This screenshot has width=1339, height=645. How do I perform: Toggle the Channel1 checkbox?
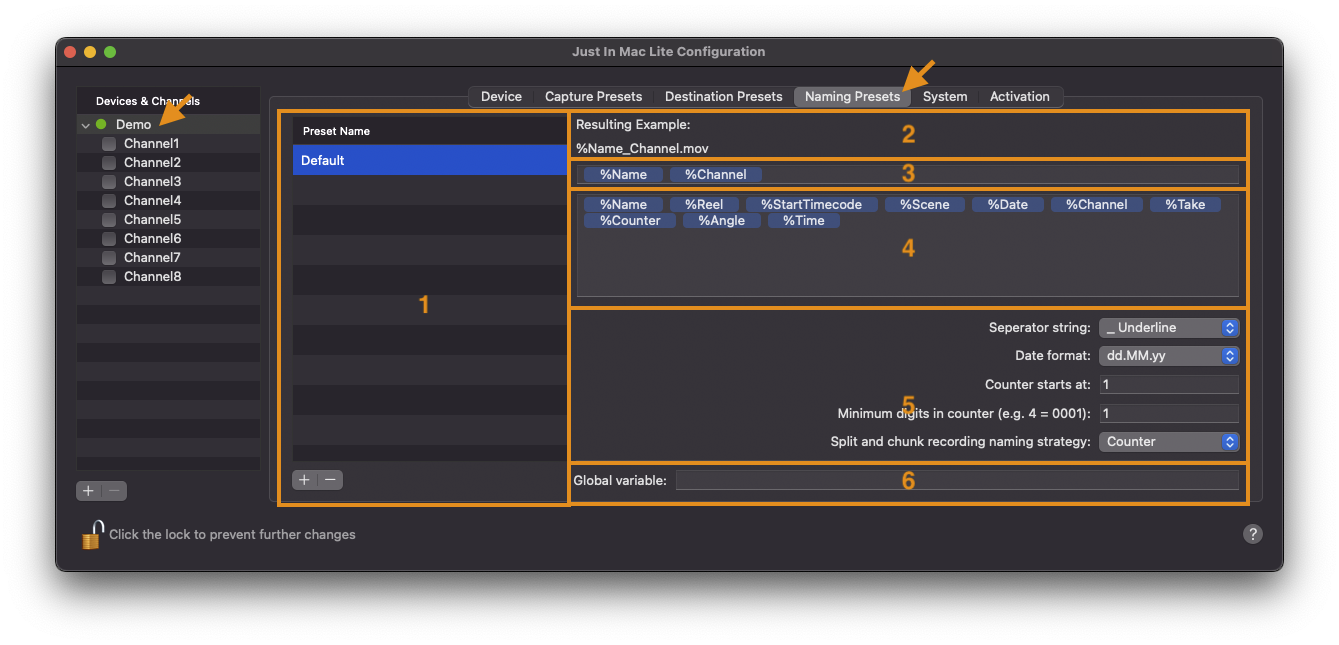click(x=109, y=144)
